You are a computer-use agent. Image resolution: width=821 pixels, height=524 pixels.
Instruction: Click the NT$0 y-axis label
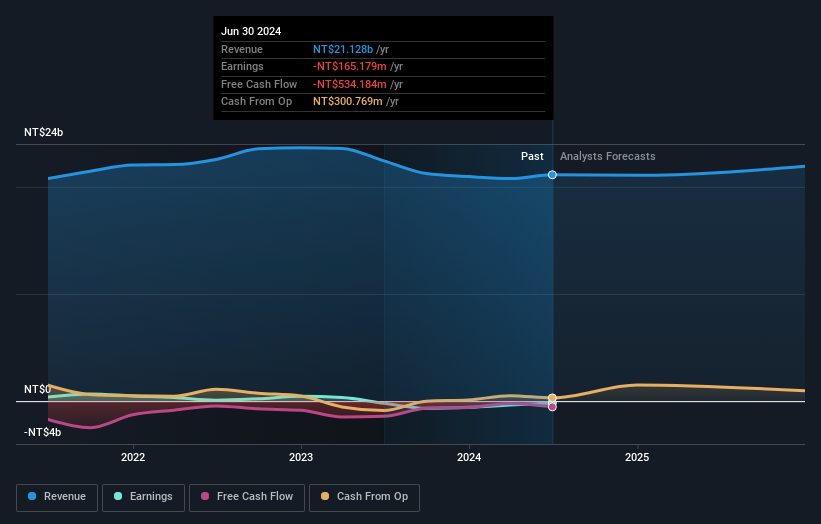click(x=37, y=389)
